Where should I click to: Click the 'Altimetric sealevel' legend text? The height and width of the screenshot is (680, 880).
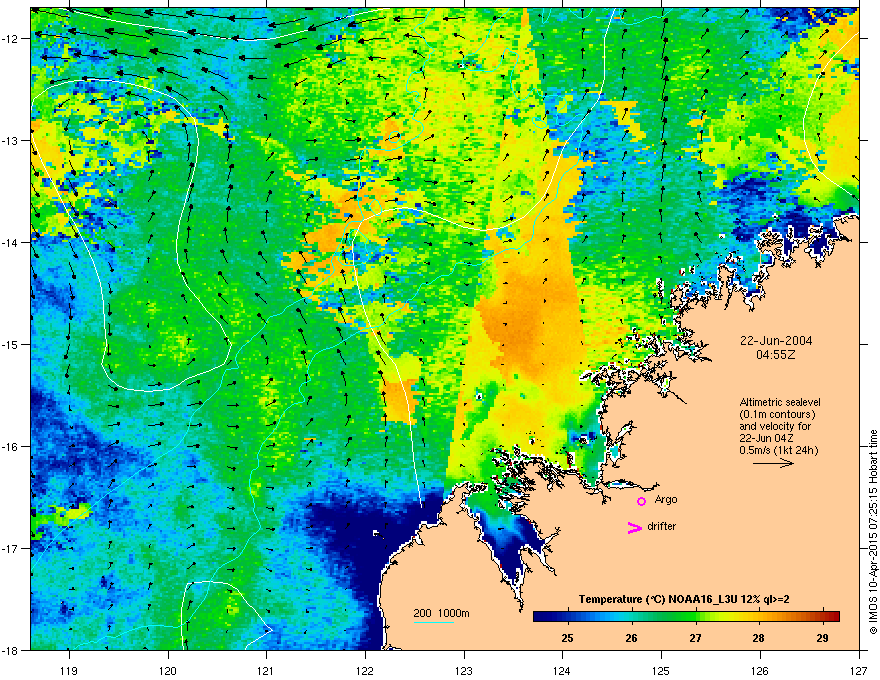(780, 402)
